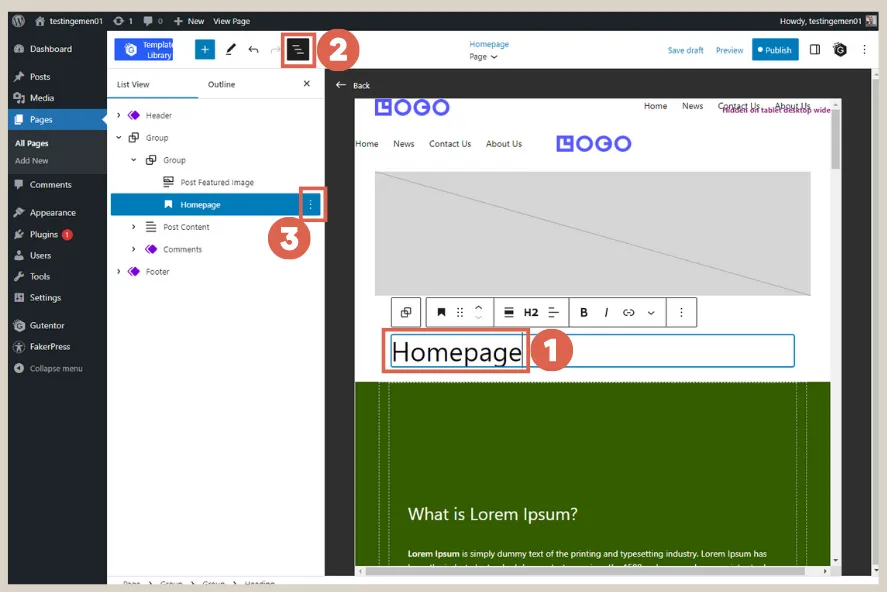Click the Publish button
Screen dimensions: 887x592
coord(775,49)
